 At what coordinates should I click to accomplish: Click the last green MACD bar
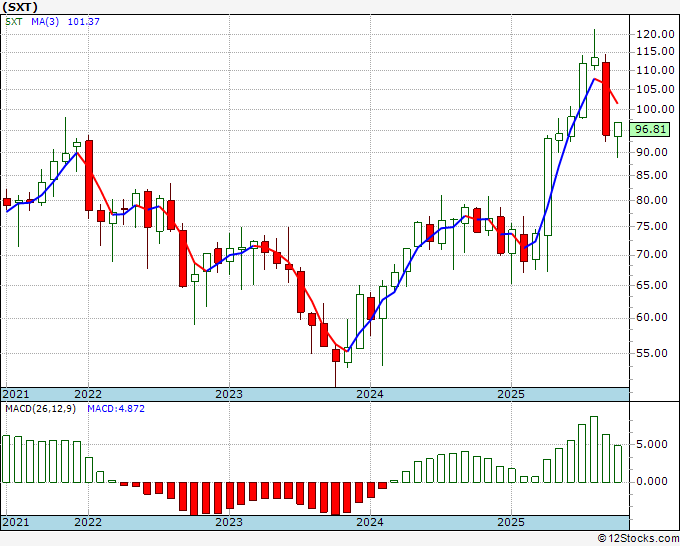coord(618,464)
